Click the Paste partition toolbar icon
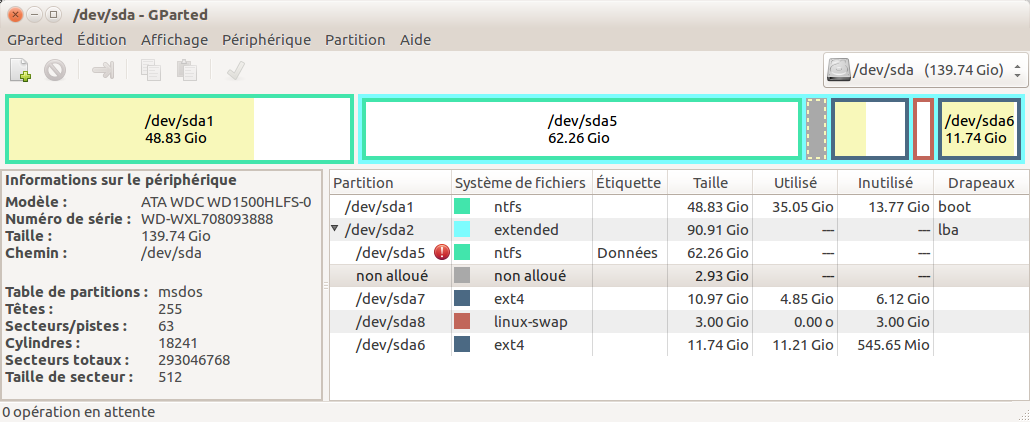Image resolution: width=1030 pixels, height=422 pixels. [x=186, y=70]
